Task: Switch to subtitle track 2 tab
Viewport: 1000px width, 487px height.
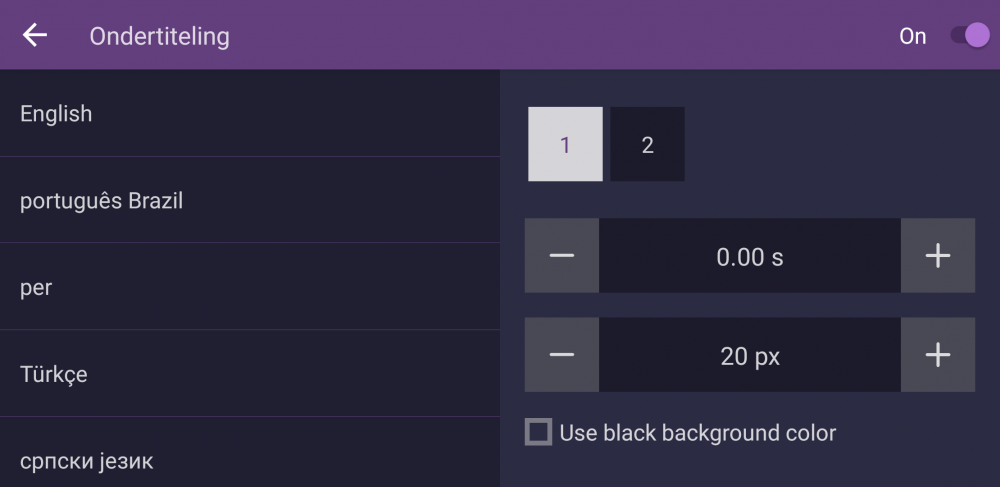Action: point(647,145)
